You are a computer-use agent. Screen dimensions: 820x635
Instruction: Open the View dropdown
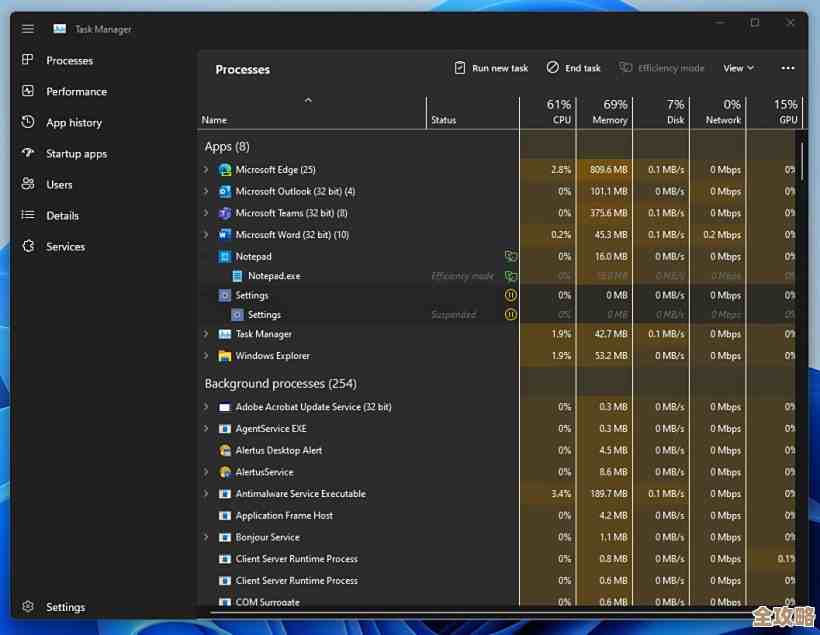pos(738,67)
